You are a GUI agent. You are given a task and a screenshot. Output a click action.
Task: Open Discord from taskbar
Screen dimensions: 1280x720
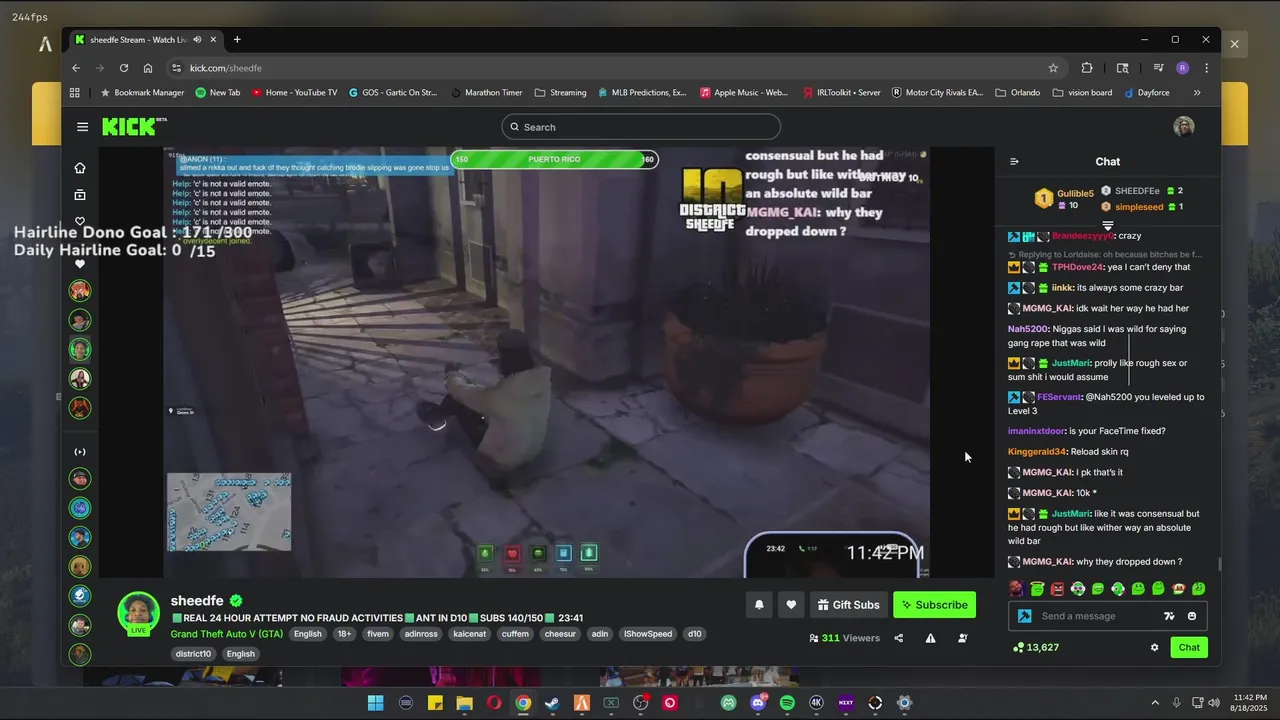[x=758, y=703]
